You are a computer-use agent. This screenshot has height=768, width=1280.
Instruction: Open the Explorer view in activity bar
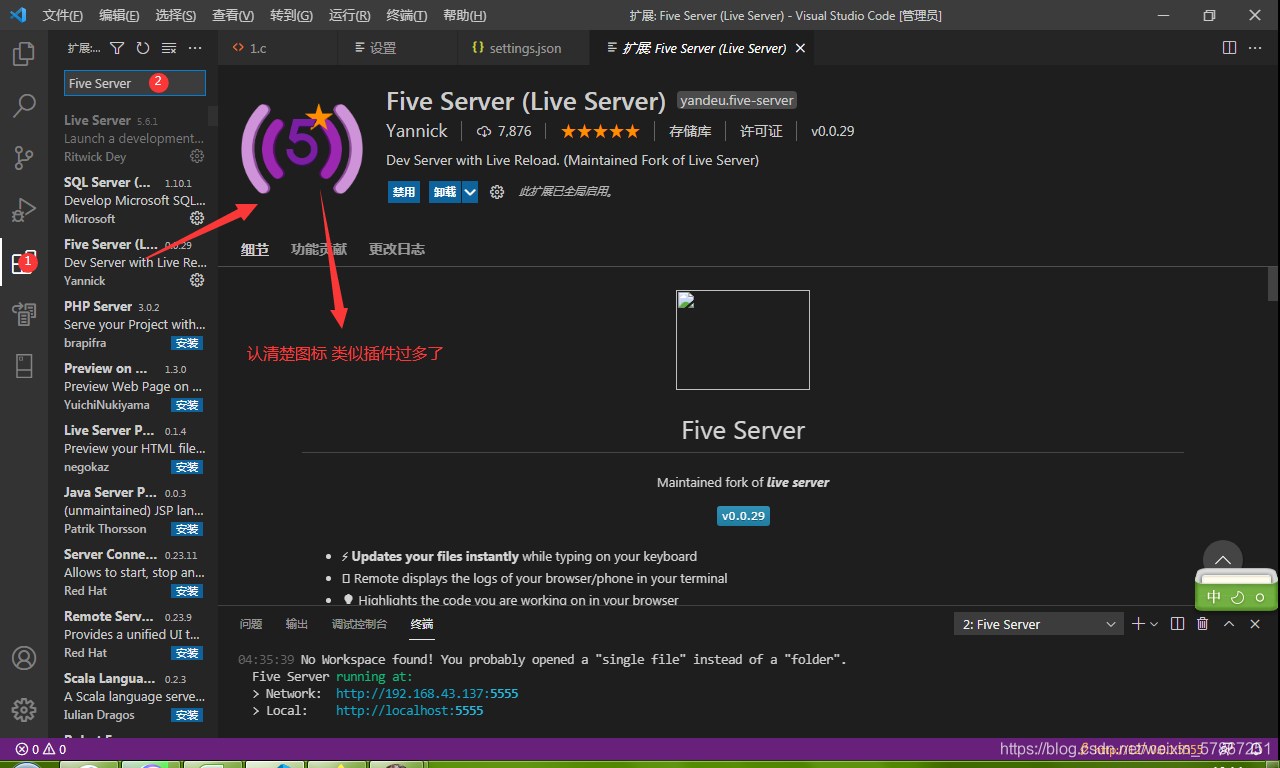click(x=24, y=54)
